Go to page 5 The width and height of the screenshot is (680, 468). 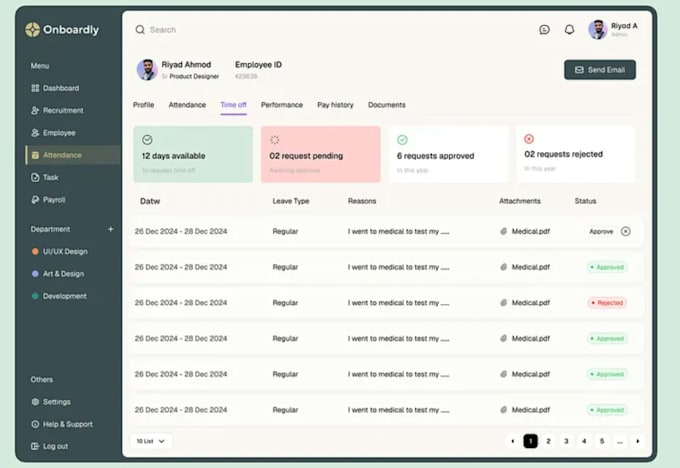[602, 441]
